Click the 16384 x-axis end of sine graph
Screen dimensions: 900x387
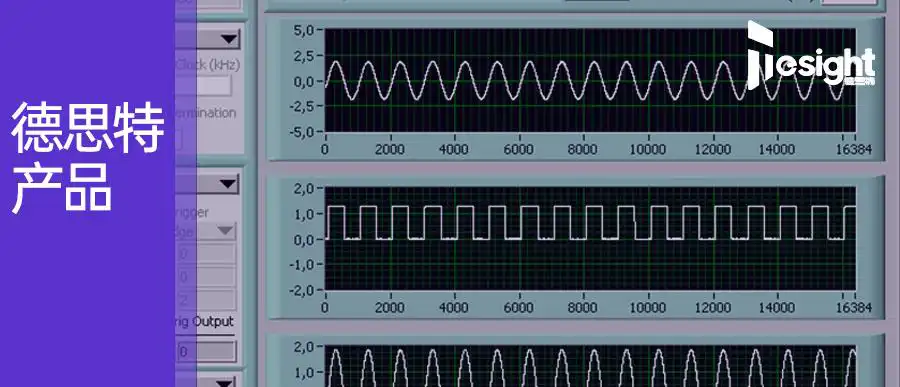[x=855, y=150]
